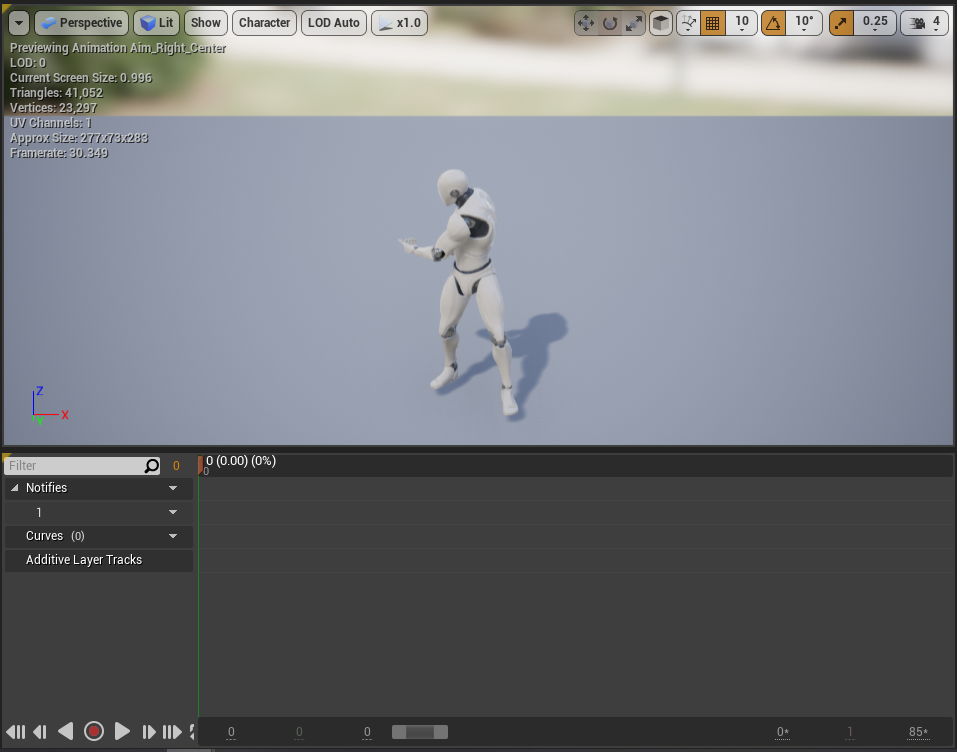Open the Perspective view mode menu

pyautogui.click(x=82, y=23)
